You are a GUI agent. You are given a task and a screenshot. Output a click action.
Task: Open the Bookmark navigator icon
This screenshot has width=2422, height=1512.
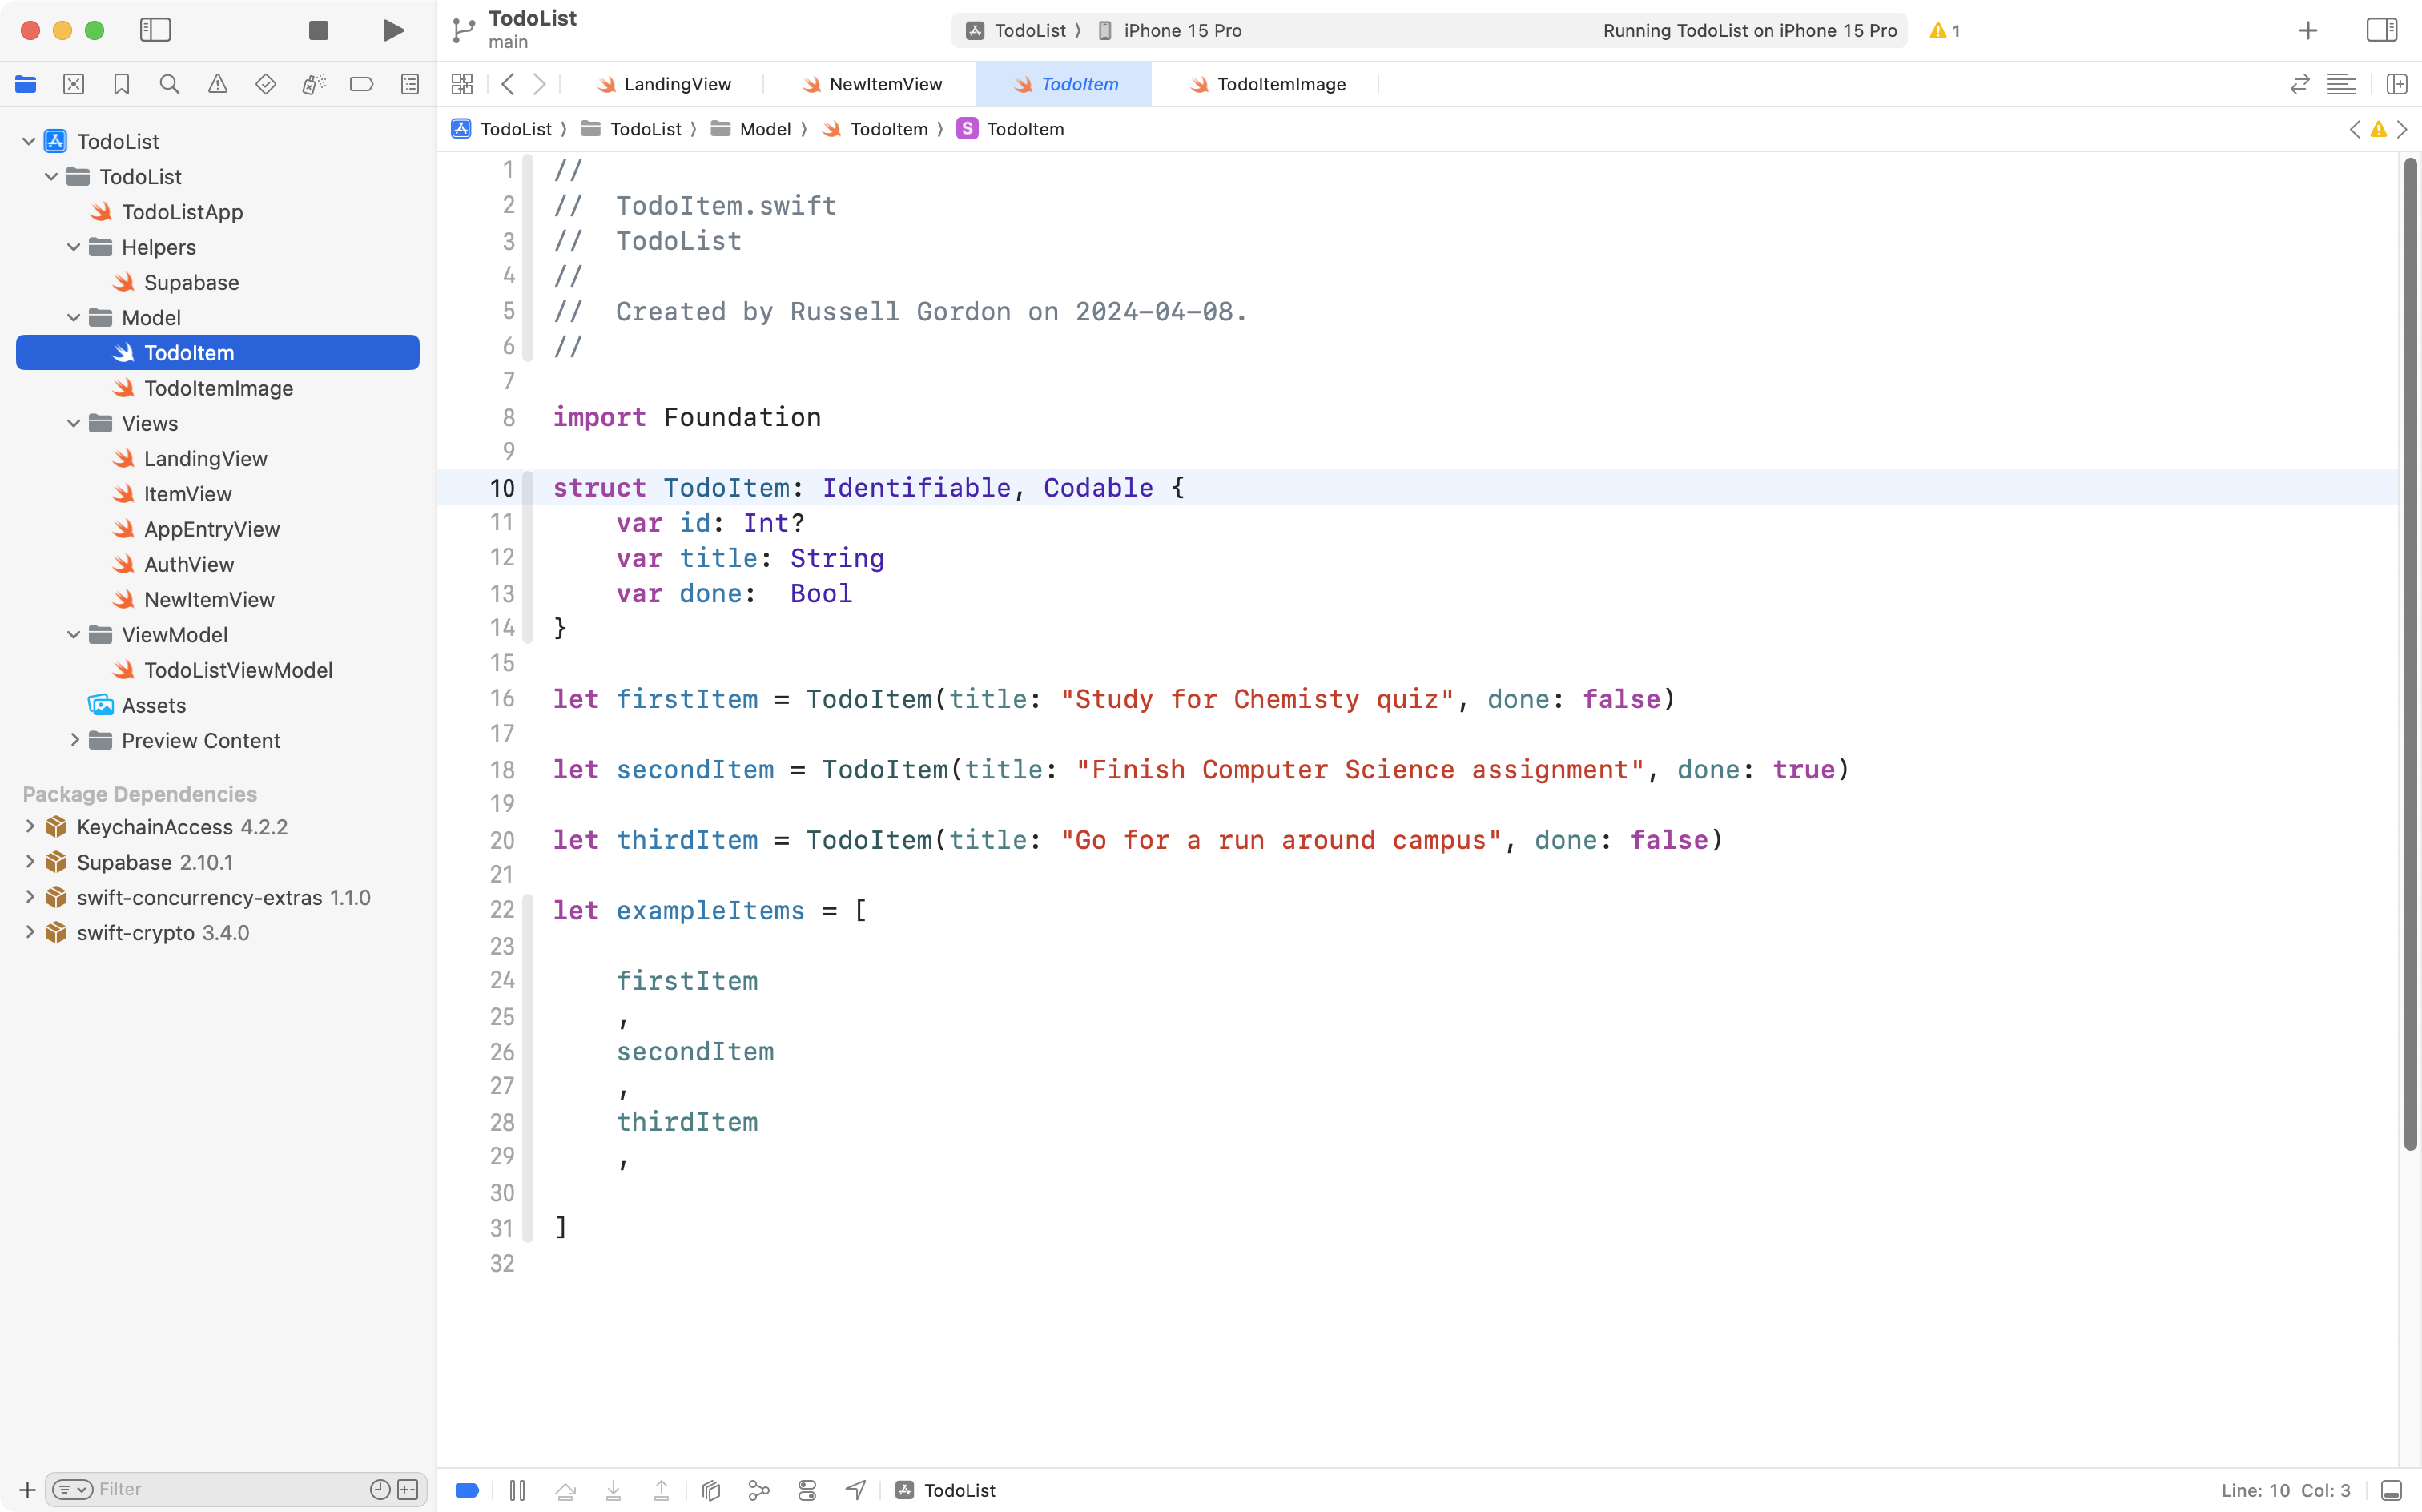pyautogui.click(x=122, y=84)
